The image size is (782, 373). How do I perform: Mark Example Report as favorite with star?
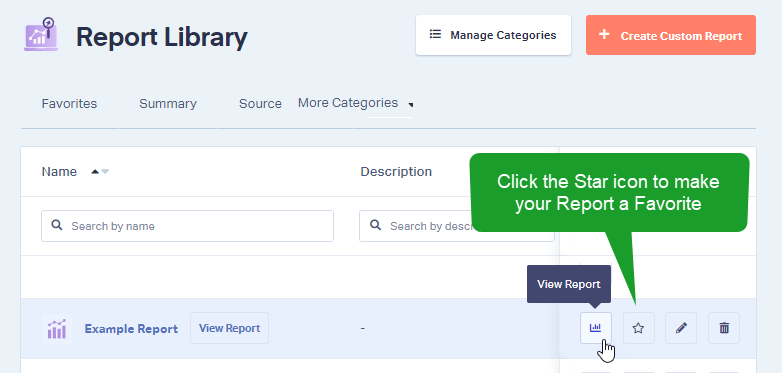click(x=638, y=328)
